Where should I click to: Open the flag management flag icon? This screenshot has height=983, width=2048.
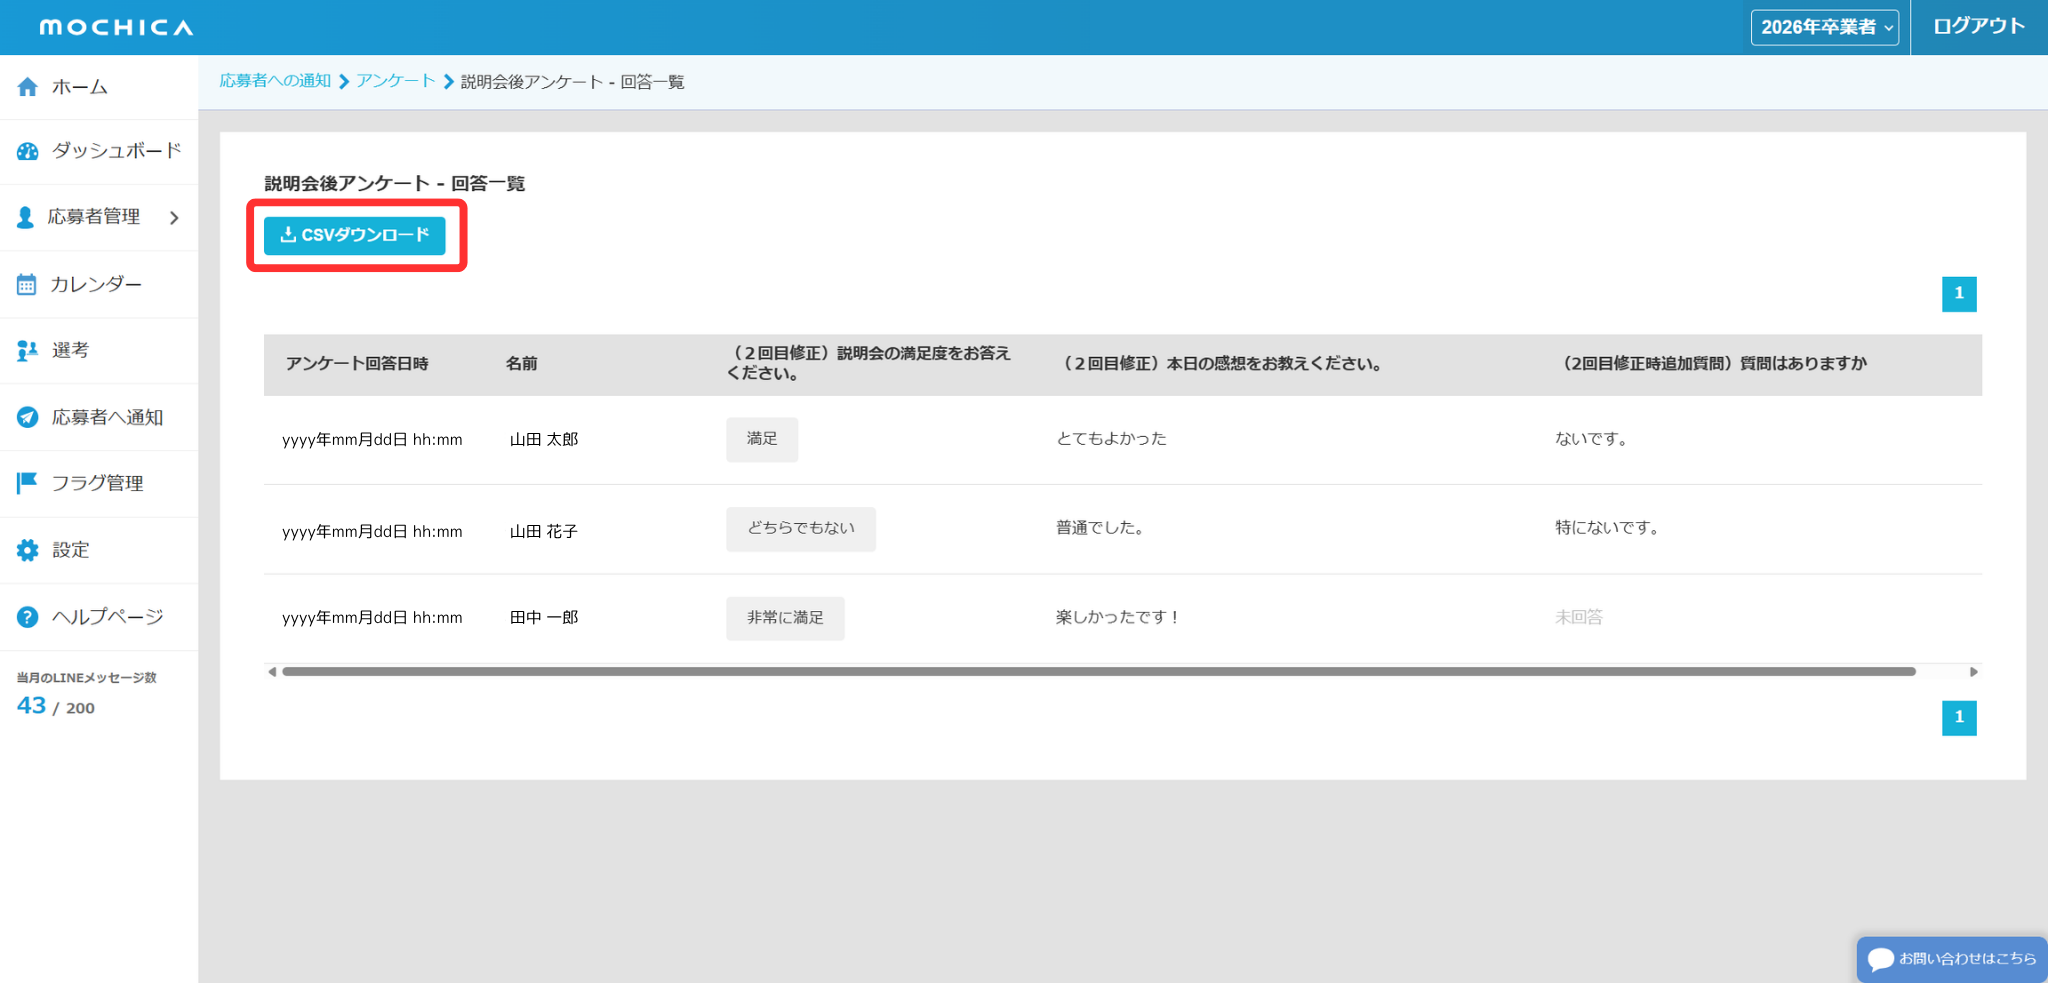27,483
